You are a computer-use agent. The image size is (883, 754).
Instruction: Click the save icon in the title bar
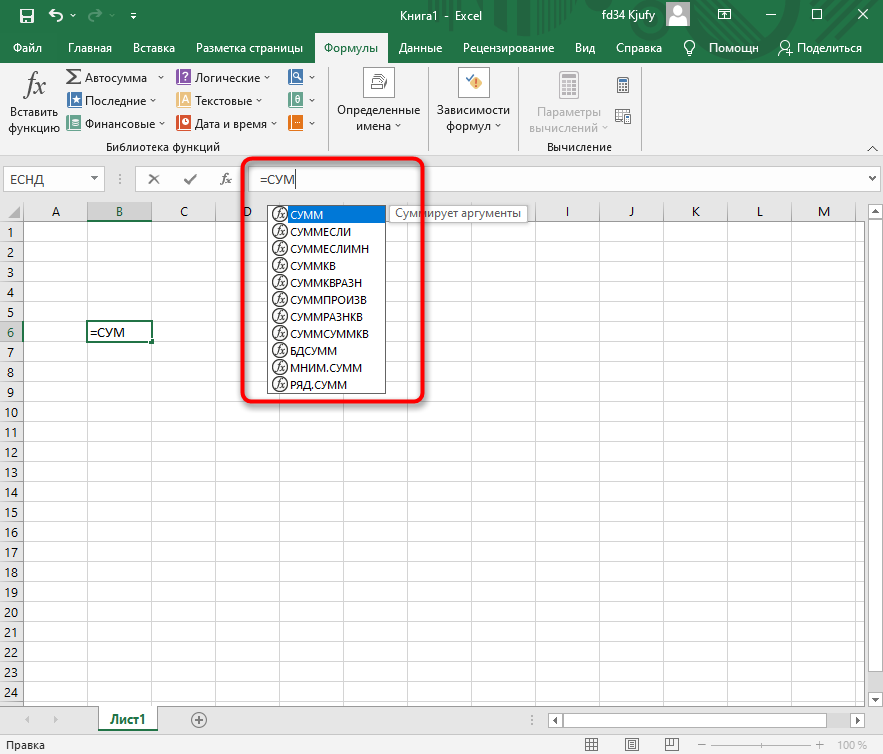(x=27, y=16)
